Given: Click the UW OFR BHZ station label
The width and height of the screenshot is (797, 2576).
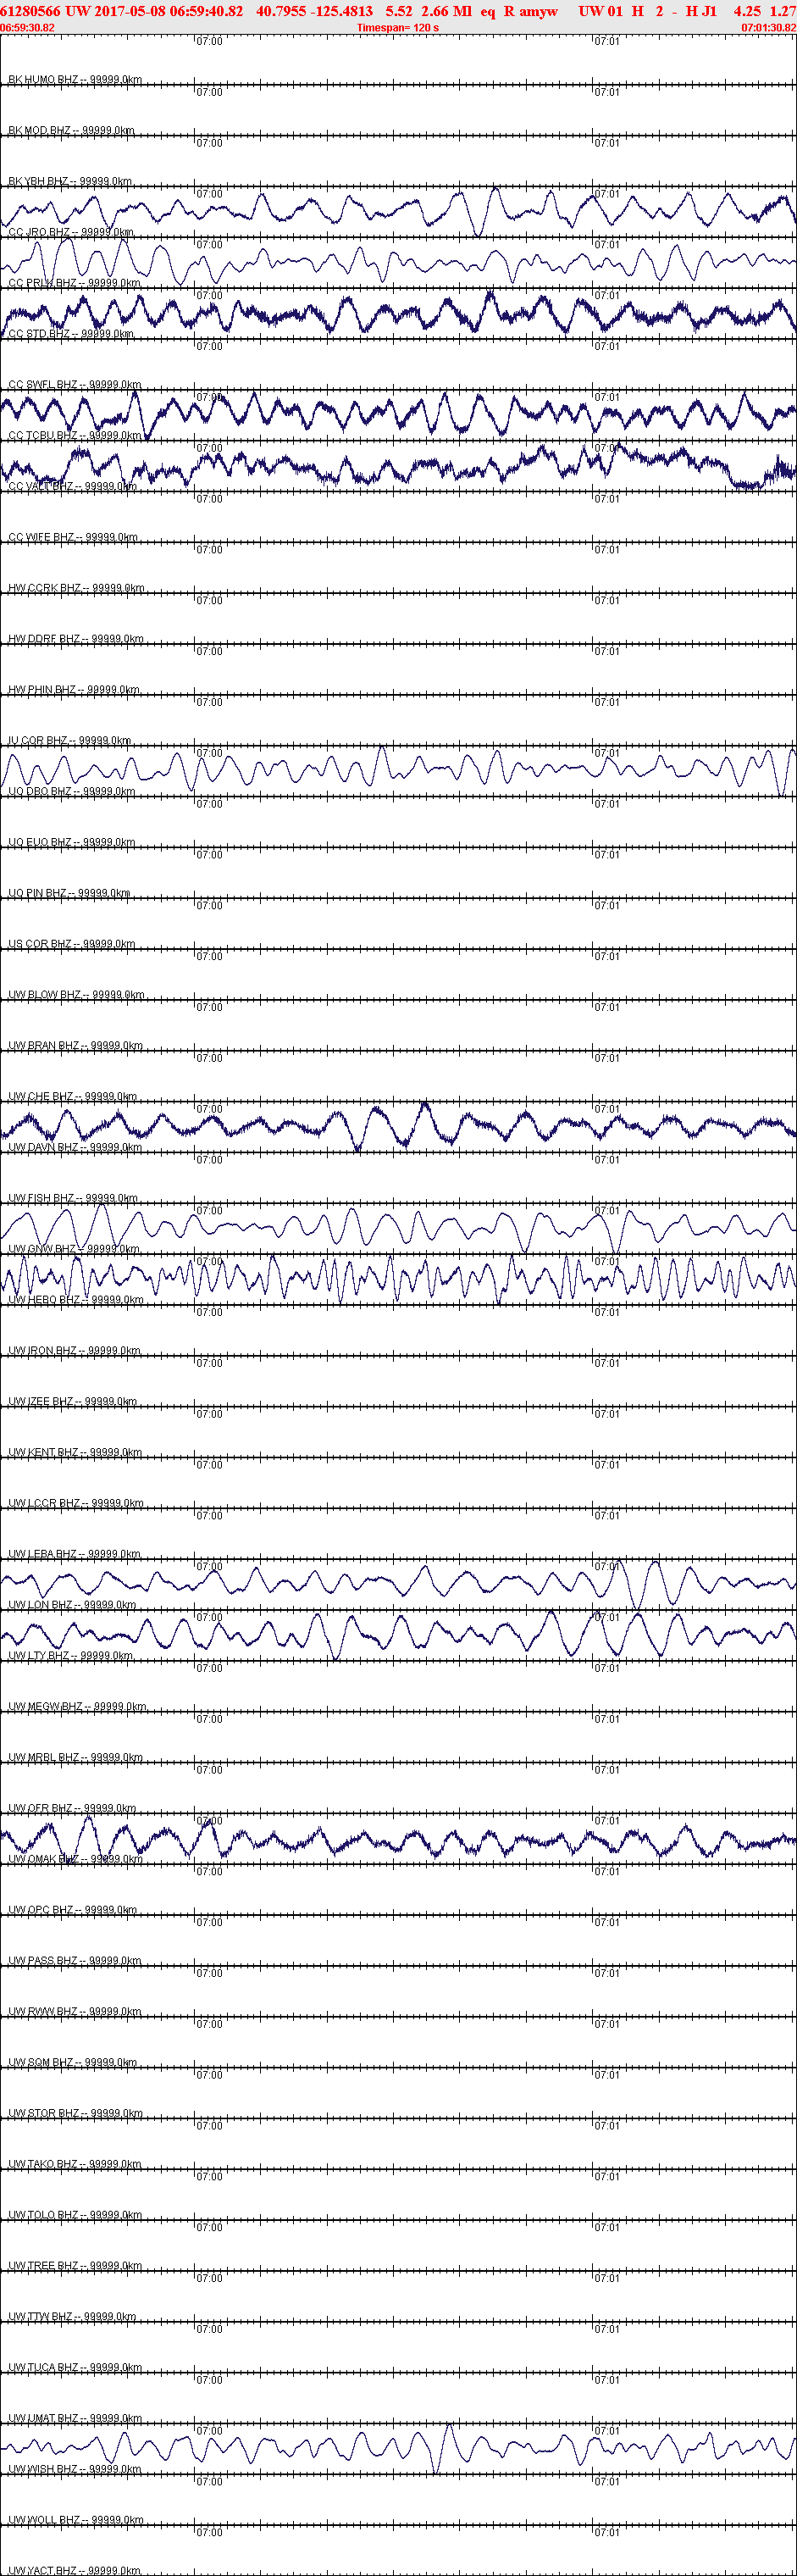Looking at the screenshot, I should click(72, 1808).
